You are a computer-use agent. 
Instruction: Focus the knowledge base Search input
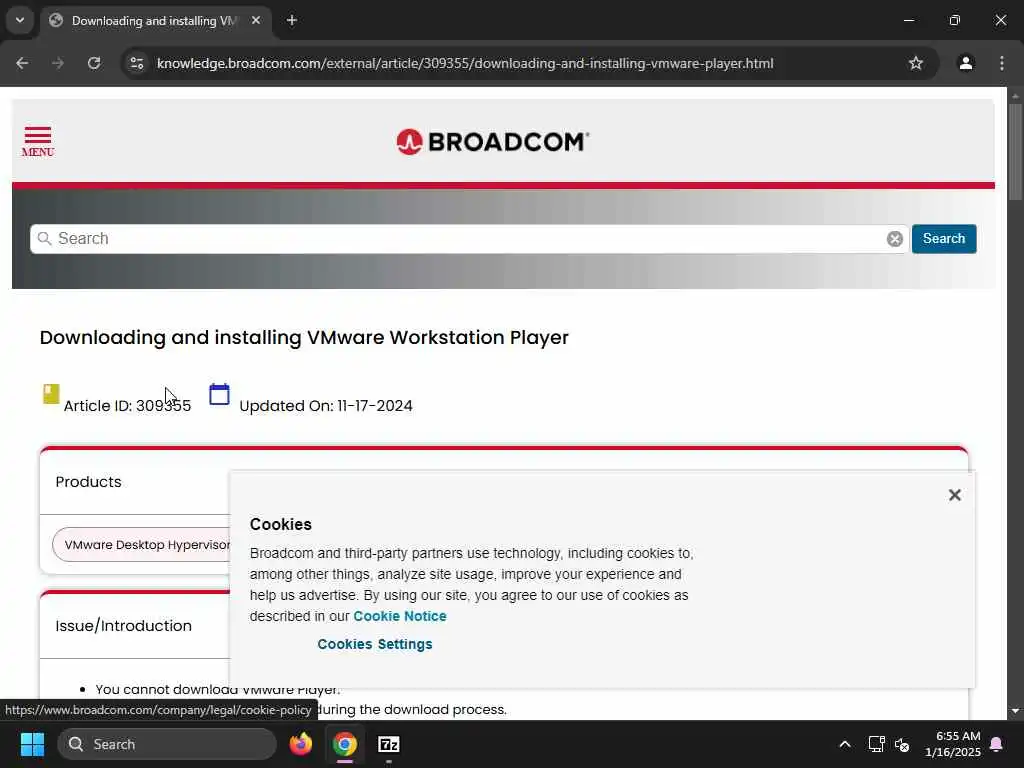pos(469,239)
